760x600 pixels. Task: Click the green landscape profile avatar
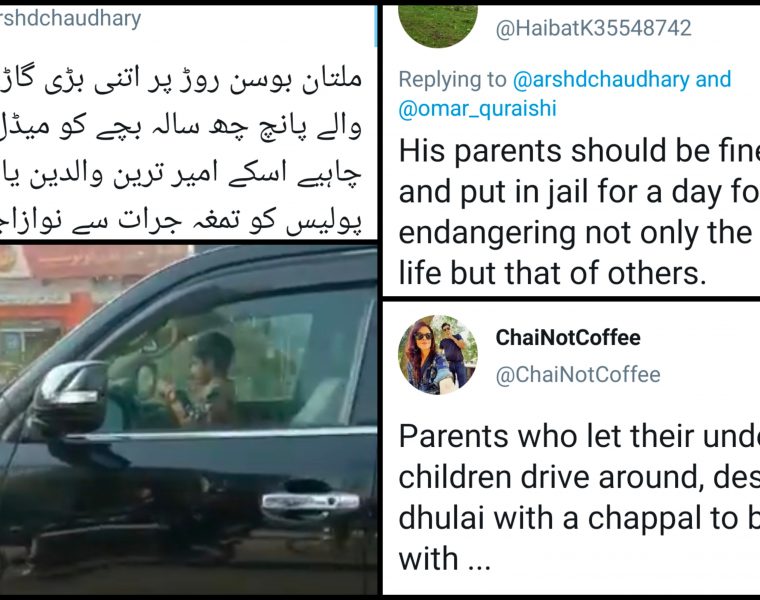click(x=438, y=24)
